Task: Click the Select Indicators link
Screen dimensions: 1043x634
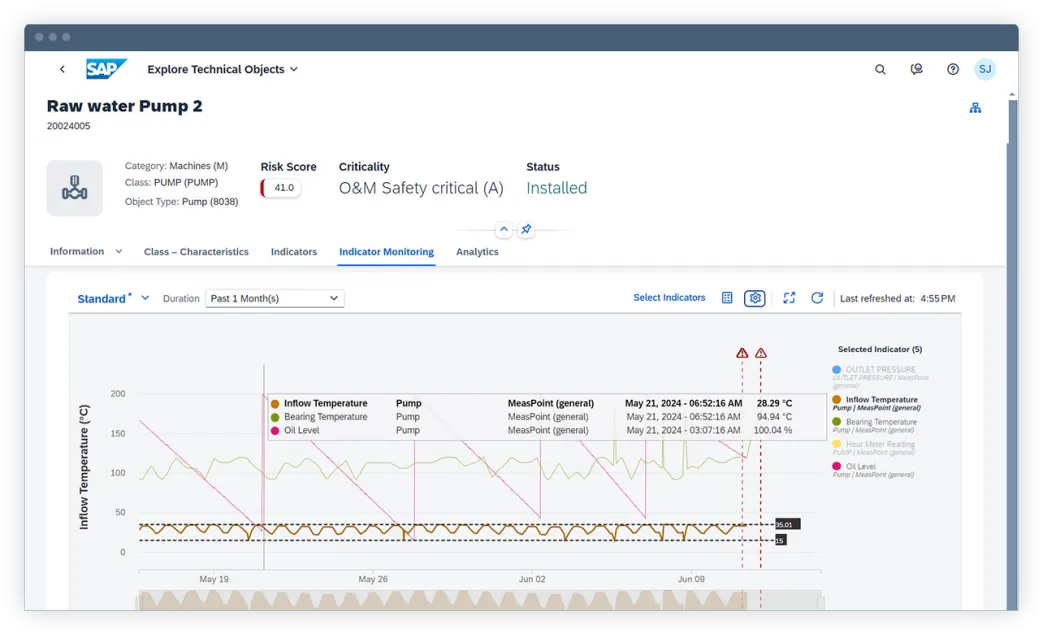Action: point(669,298)
